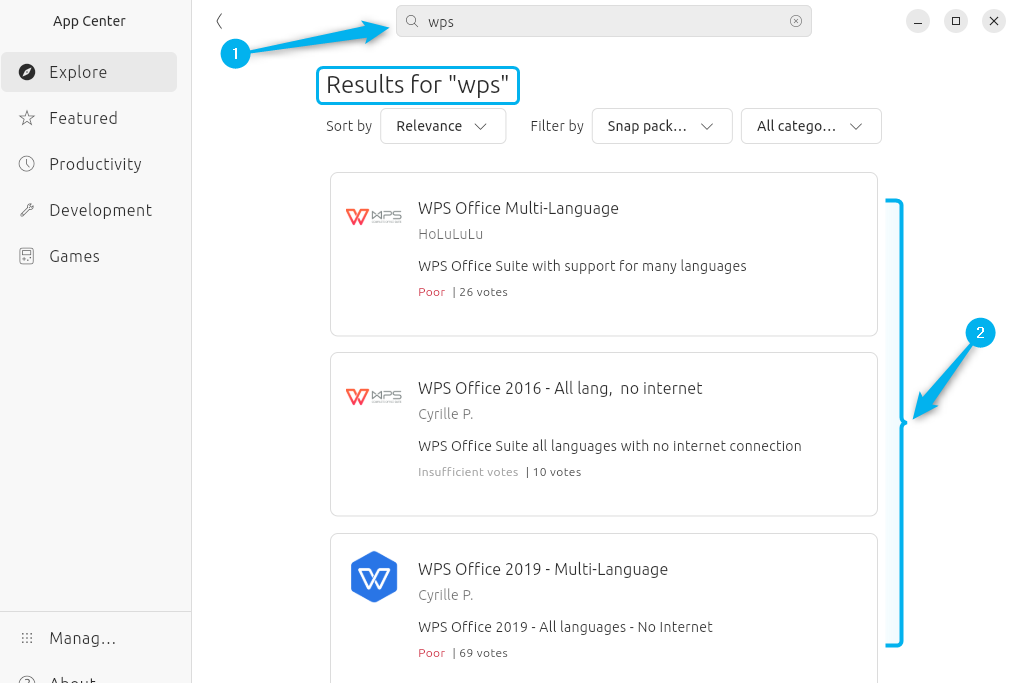The width and height of the screenshot is (1011, 683).
Task: Clear the search field with the x icon
Action: tap(796, 20)
